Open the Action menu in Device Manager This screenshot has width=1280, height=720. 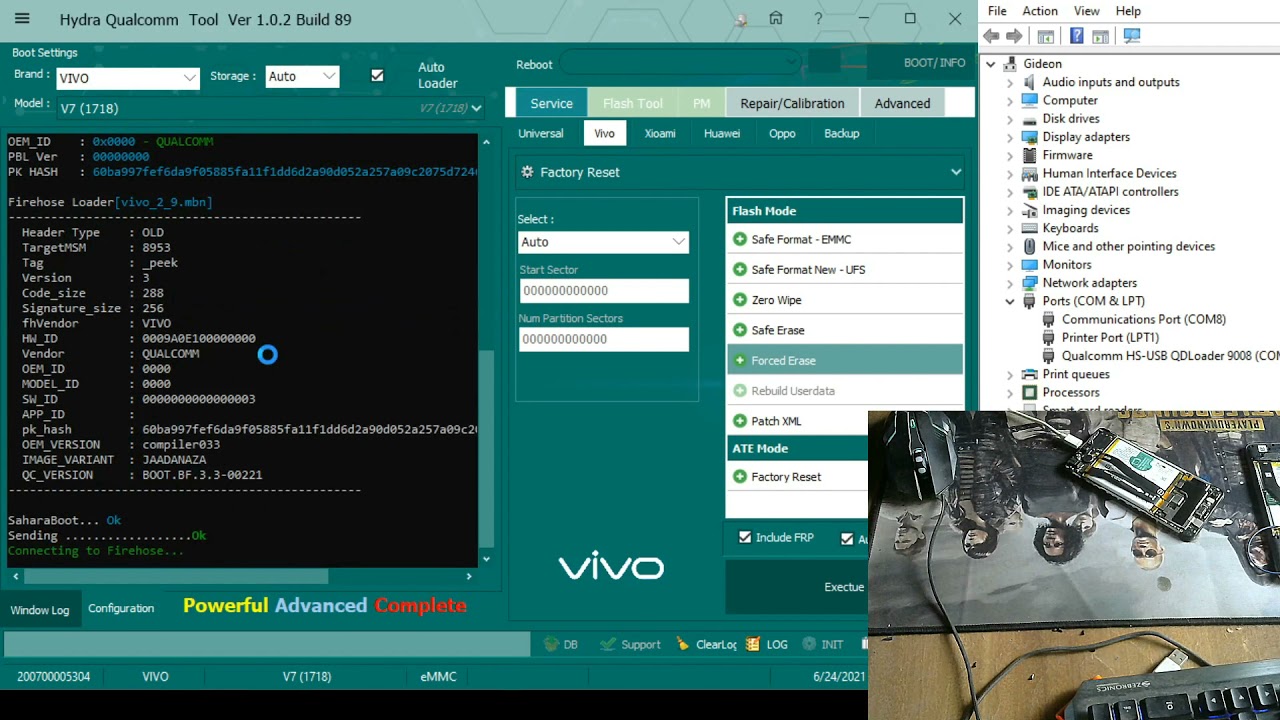(x=1040, y=11)
